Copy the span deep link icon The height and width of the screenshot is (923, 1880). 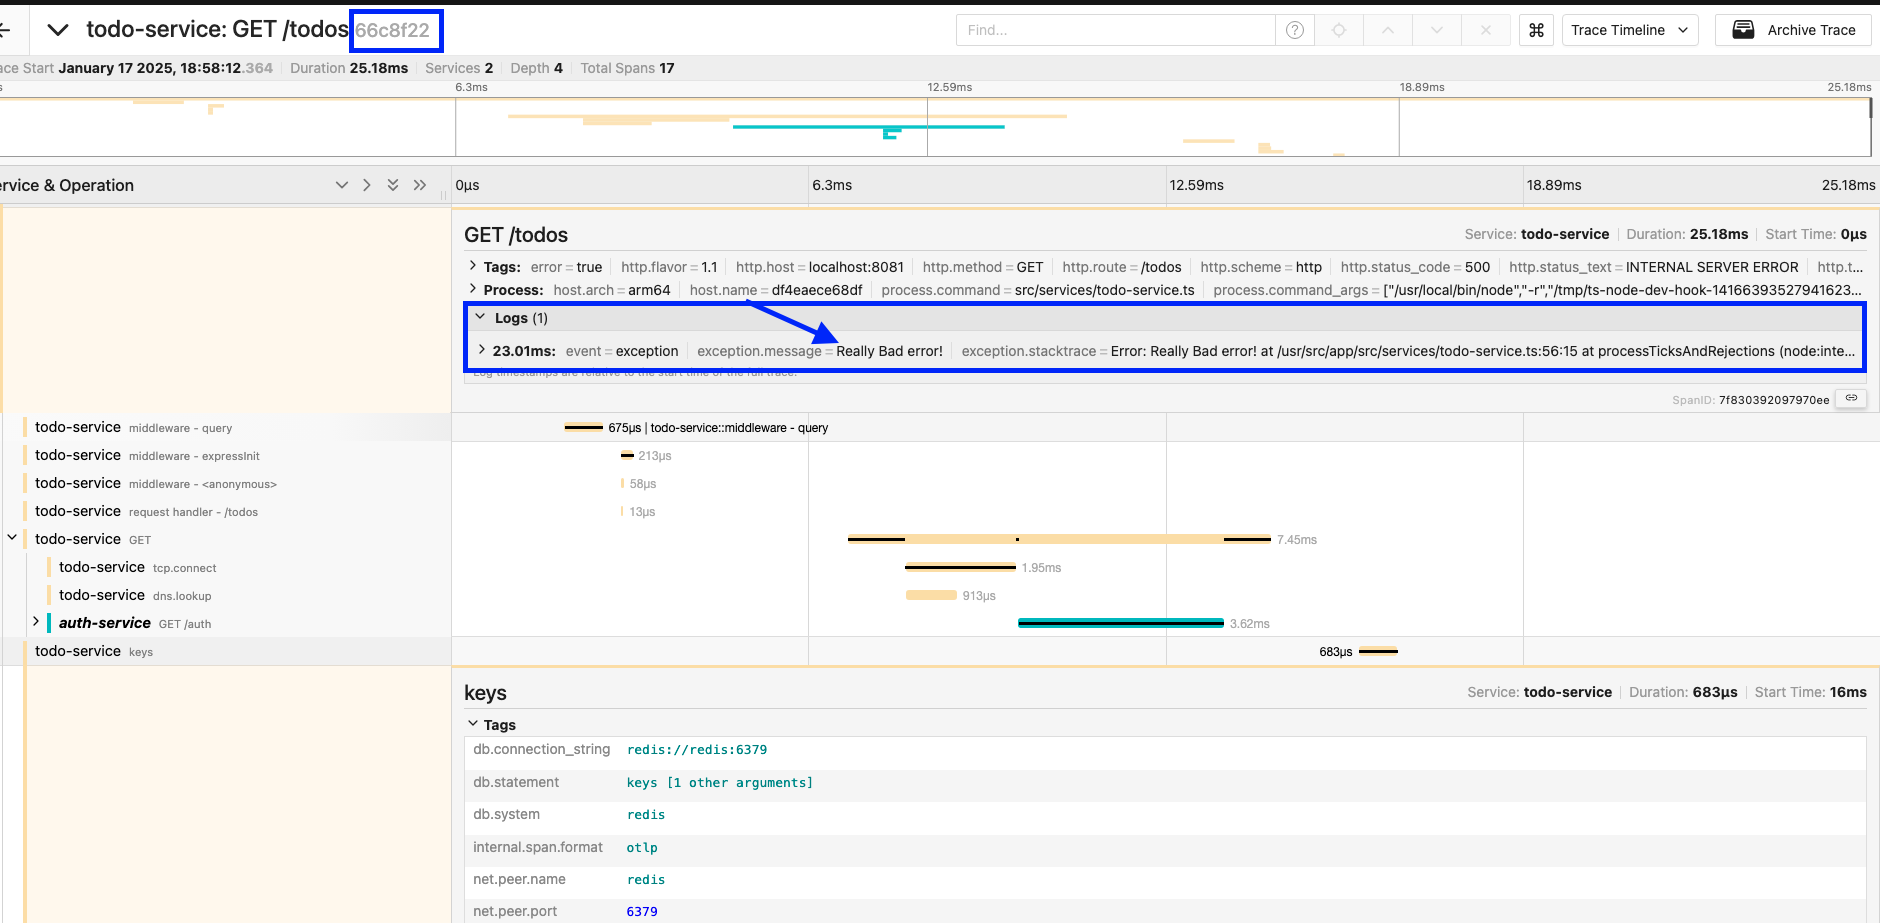pyautogui.click(x=1851, y=398)
